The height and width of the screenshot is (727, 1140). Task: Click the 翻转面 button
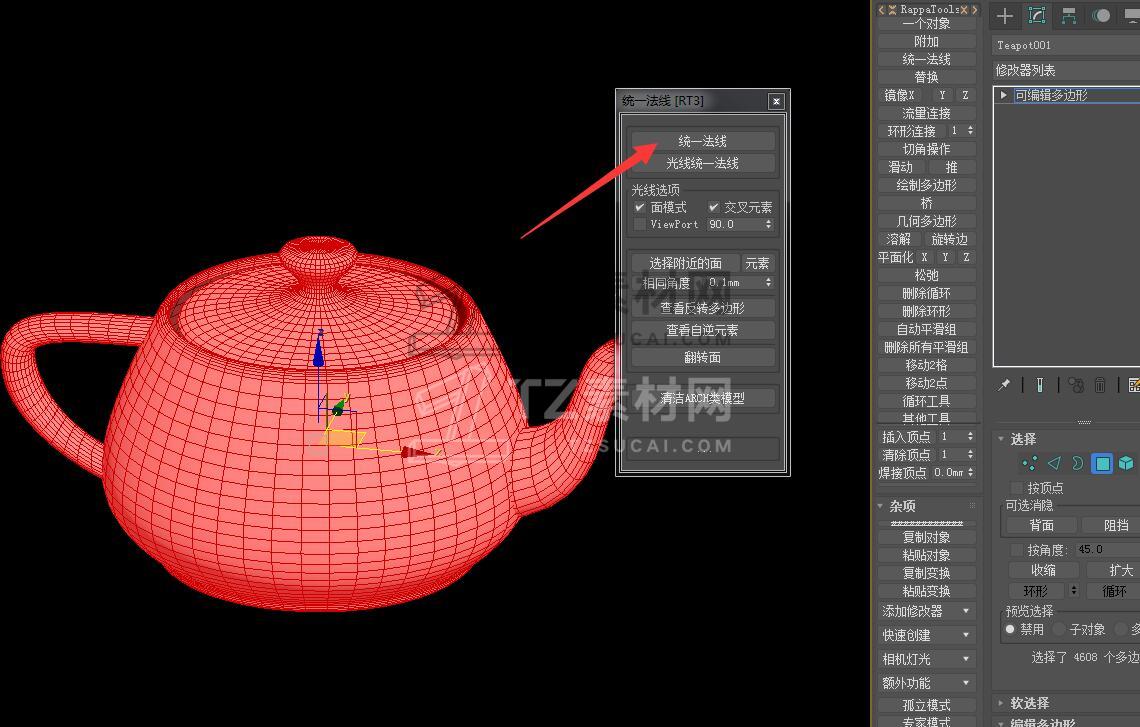702,358
